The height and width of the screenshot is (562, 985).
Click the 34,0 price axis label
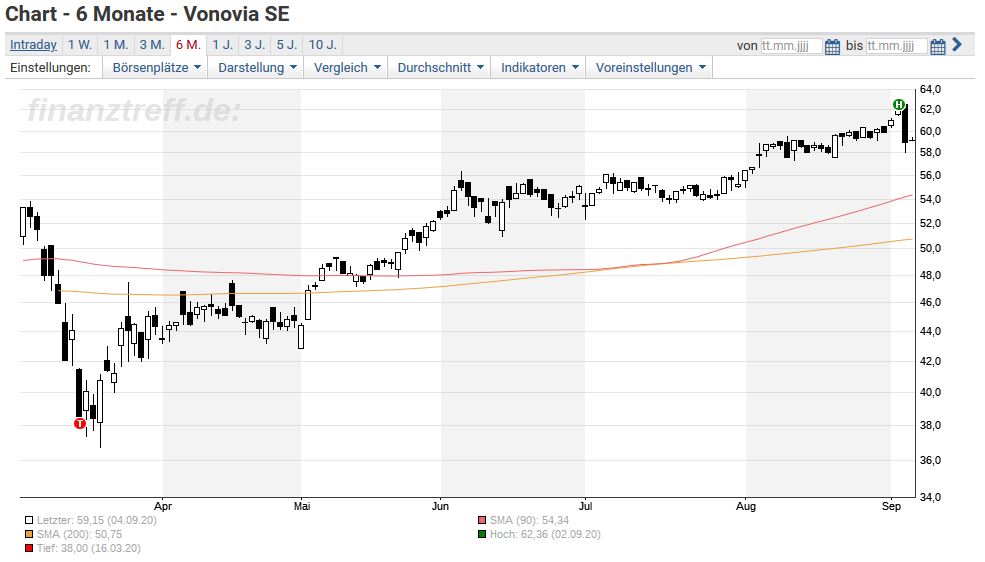click(930, 497)
